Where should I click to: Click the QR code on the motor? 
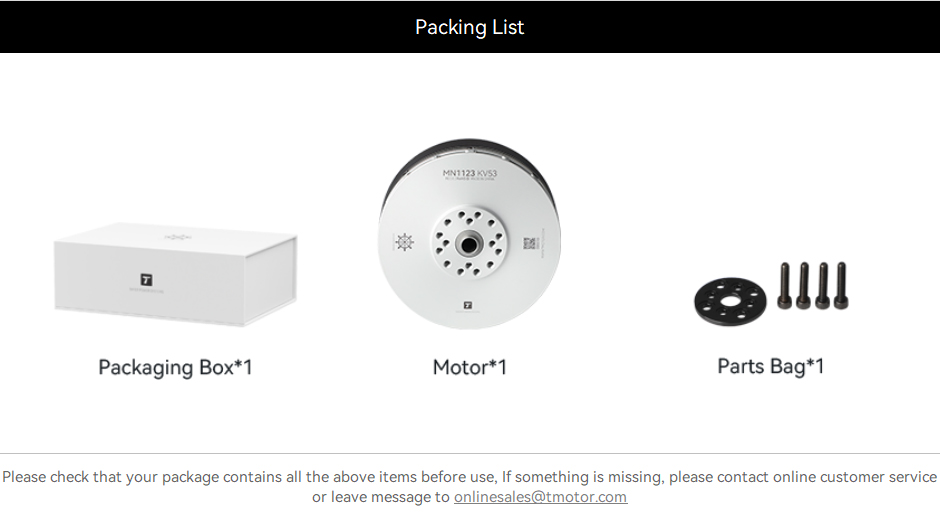pos(529,243)
